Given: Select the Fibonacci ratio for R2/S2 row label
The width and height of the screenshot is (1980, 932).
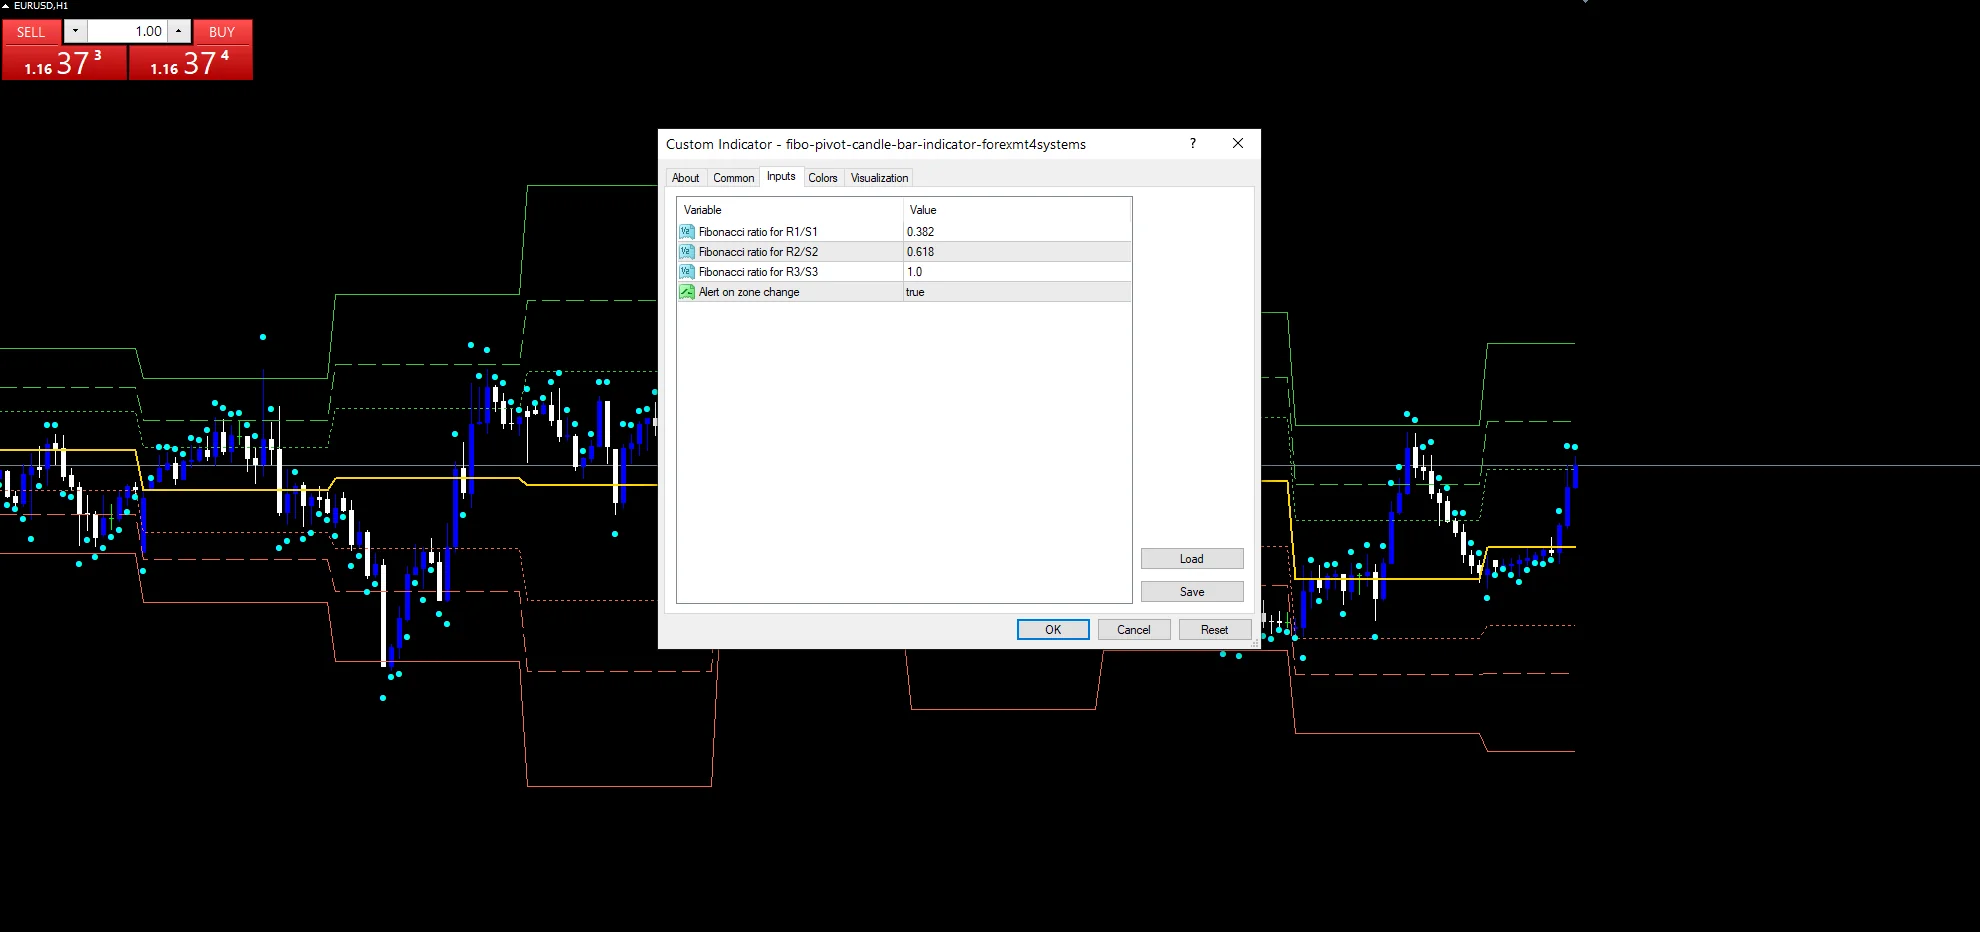Looking at the screenshot, I should [x=758, y=252].
